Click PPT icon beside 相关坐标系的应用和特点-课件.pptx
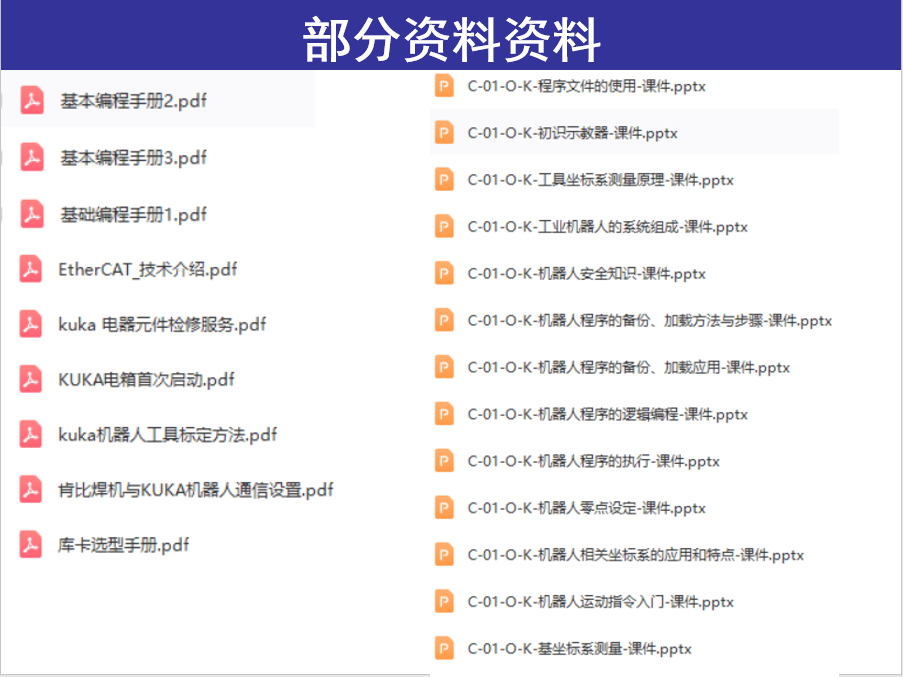 click(x=444, y=555)
